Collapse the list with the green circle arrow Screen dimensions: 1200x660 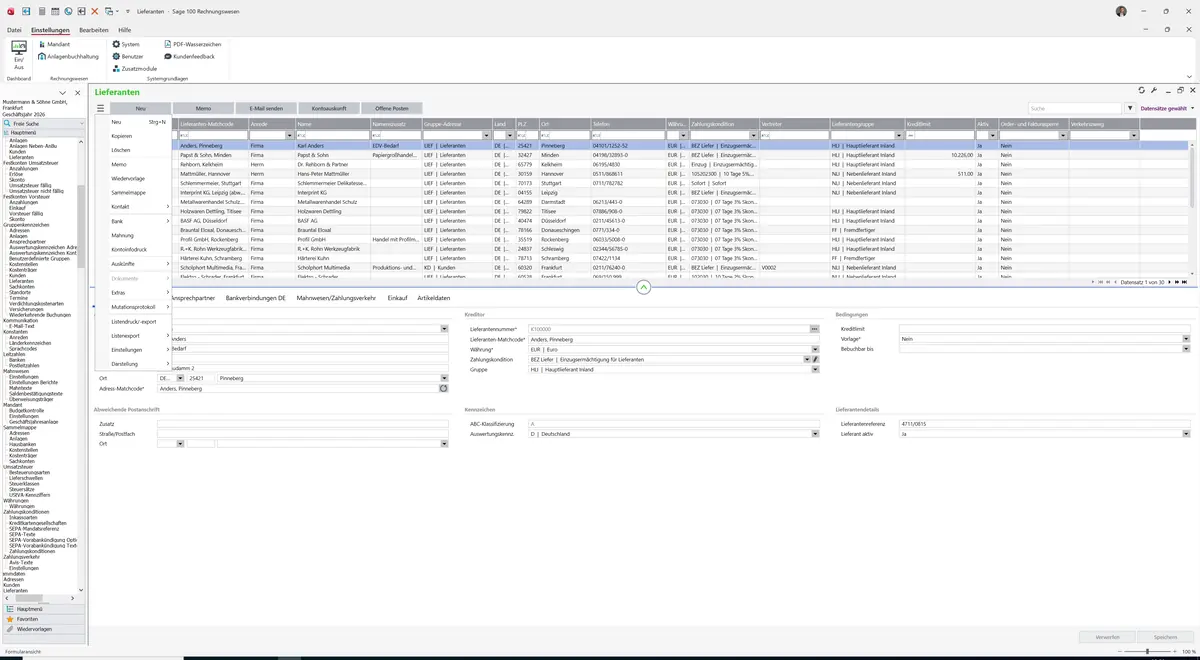643,287
